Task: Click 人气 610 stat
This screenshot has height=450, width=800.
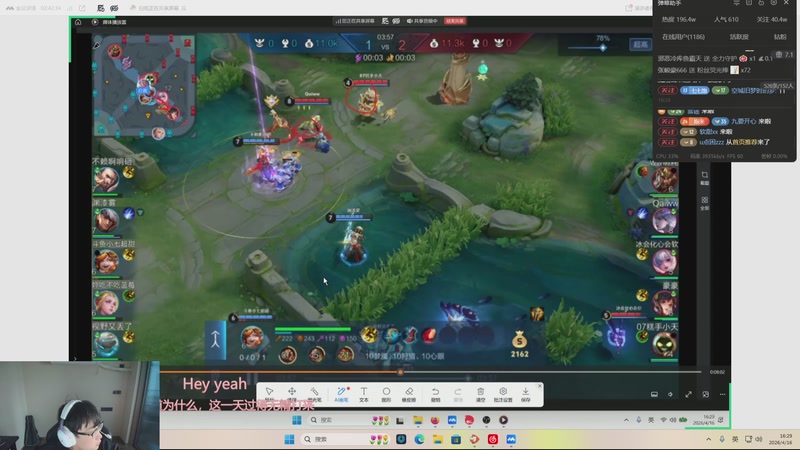Action: coord(726,19)
